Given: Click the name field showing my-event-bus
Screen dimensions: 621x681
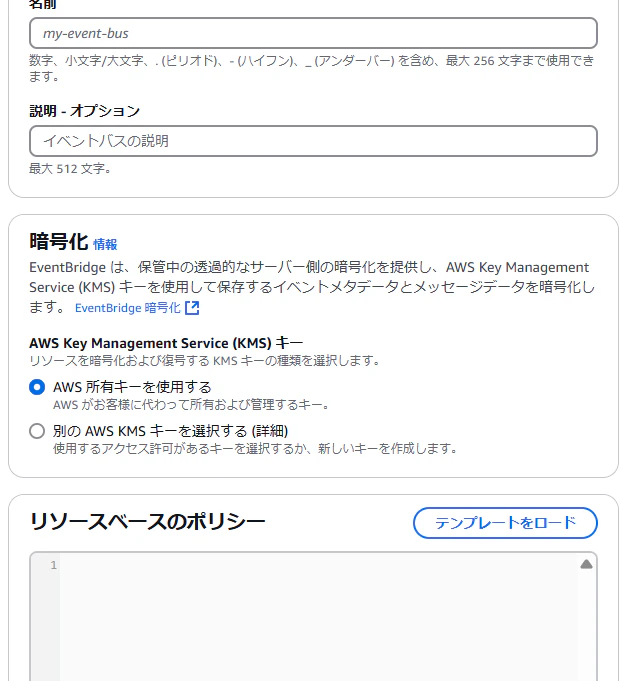Looking at the screenshot, I should [x=313, y=33].
